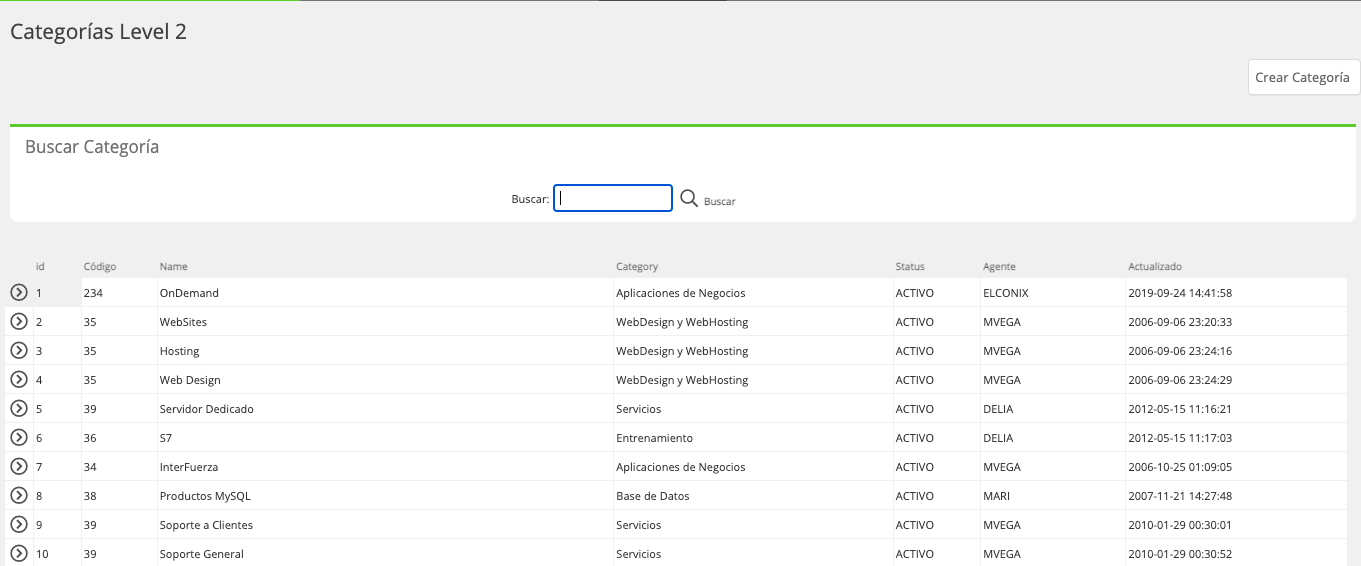Image resolution: width=1361 pixels, height=566 pixels.
Task: Click the Crear Categoría button
Action: click(x=1304, y=77)
